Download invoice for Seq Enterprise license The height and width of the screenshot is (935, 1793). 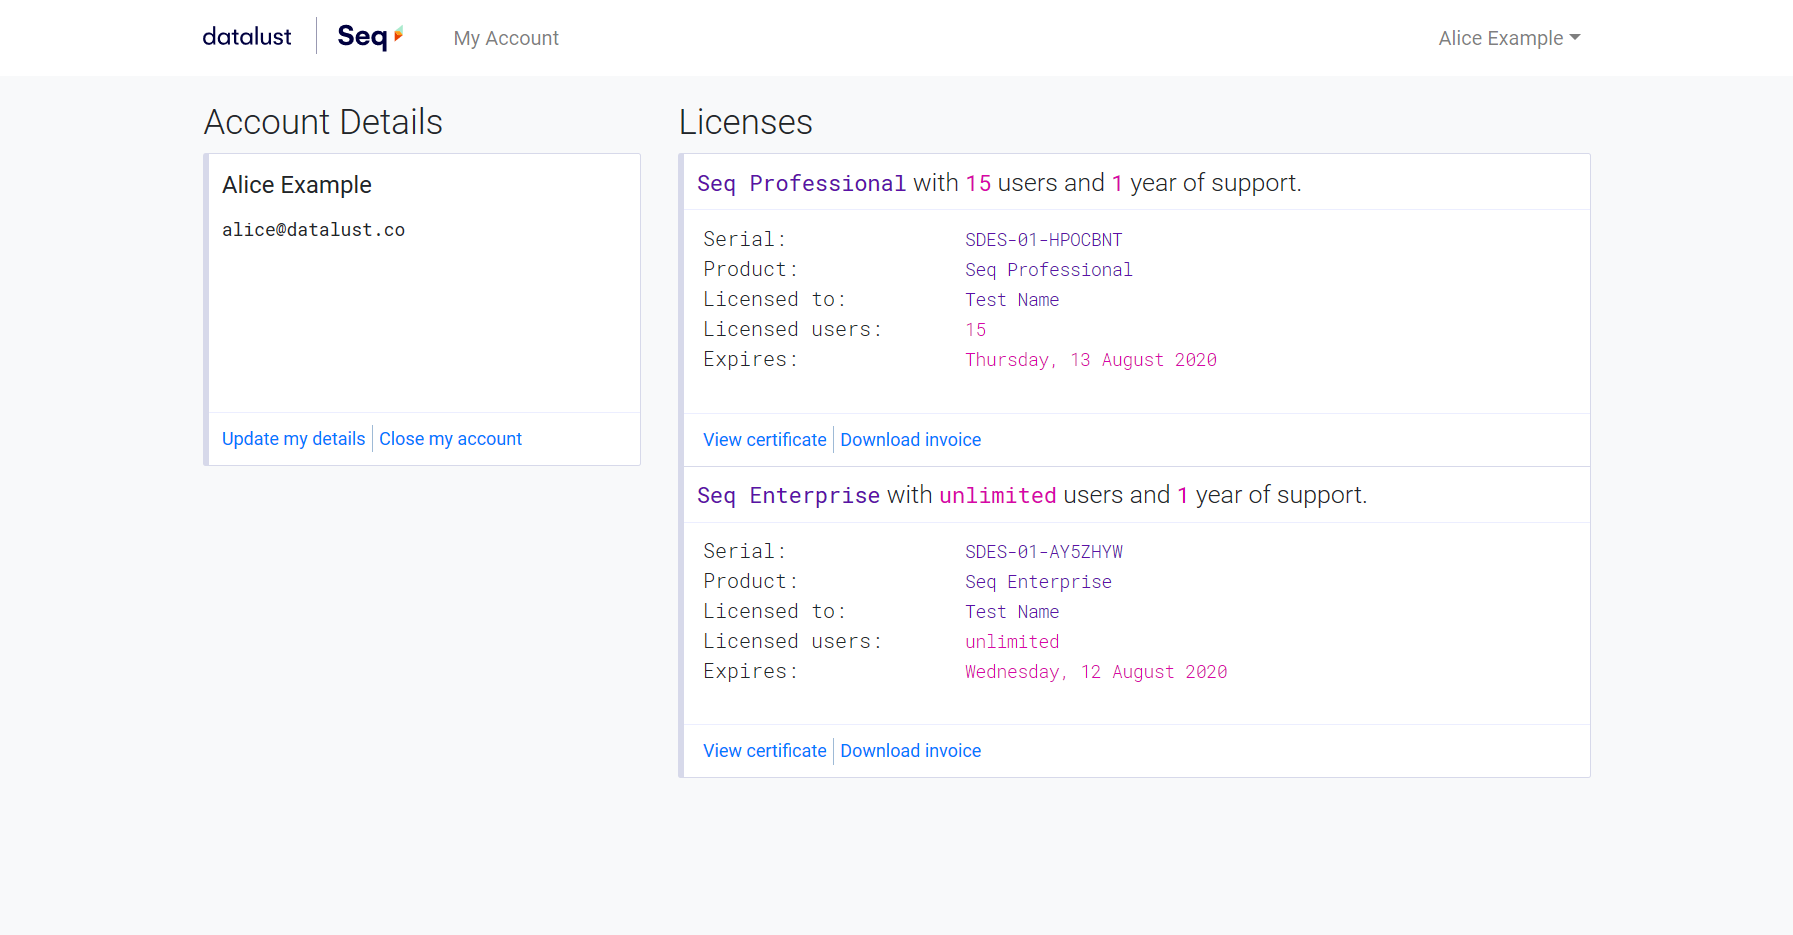(x=911, y=751)
